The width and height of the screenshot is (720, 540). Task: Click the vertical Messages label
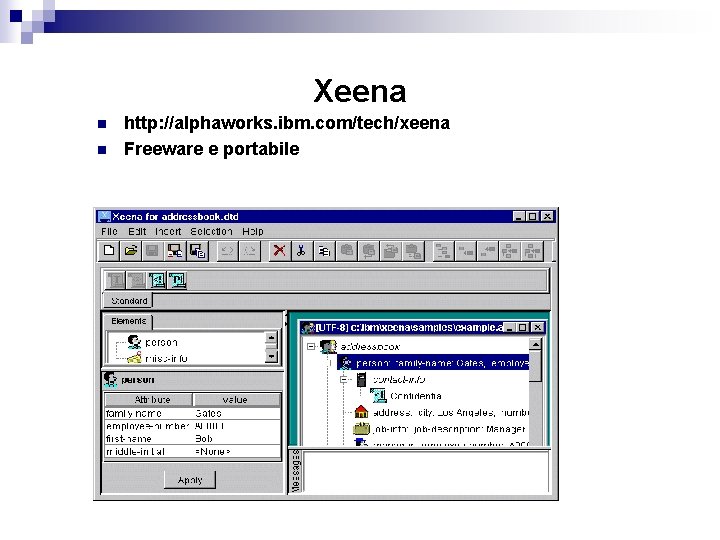pos(296,471)
